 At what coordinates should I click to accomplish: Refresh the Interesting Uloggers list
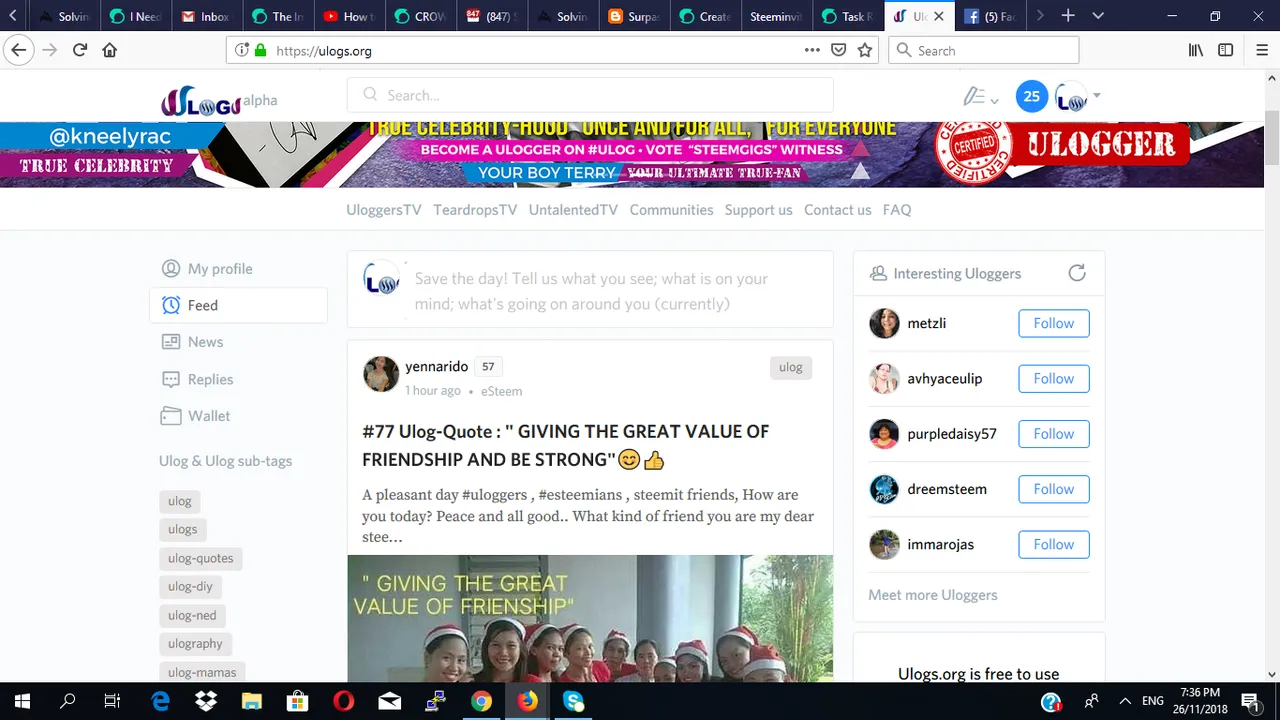1077,273
